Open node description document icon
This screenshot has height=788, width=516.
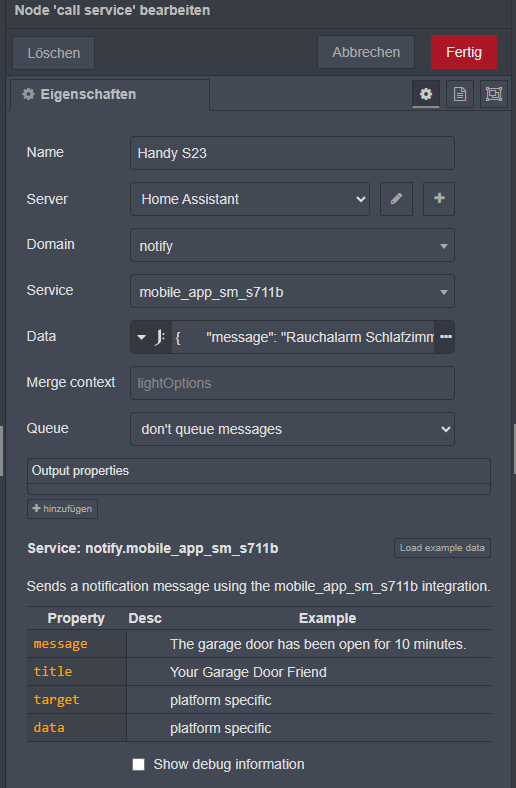(x=460, y=94)
